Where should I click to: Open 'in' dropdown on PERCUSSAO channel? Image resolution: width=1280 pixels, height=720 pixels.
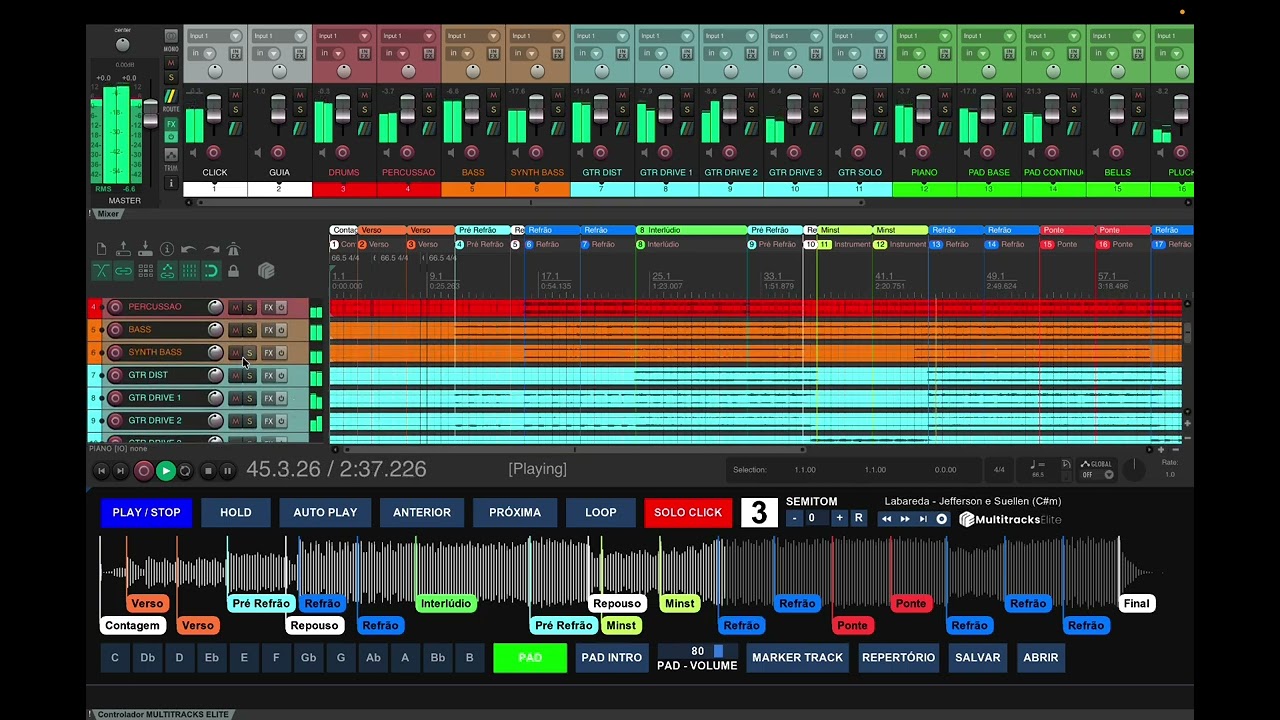(x=396, y=53)
